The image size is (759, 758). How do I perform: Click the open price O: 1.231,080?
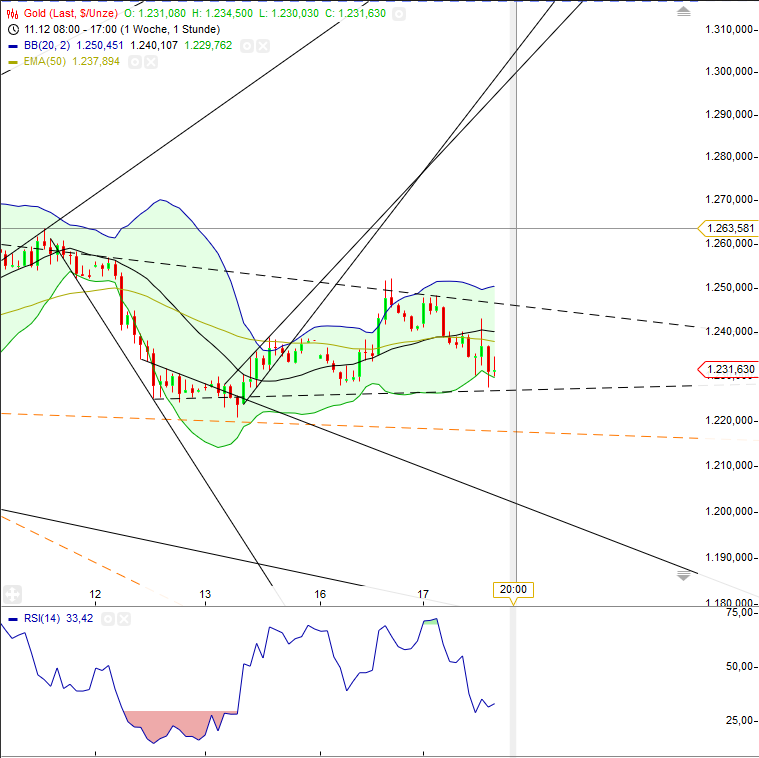coord(155,14)
